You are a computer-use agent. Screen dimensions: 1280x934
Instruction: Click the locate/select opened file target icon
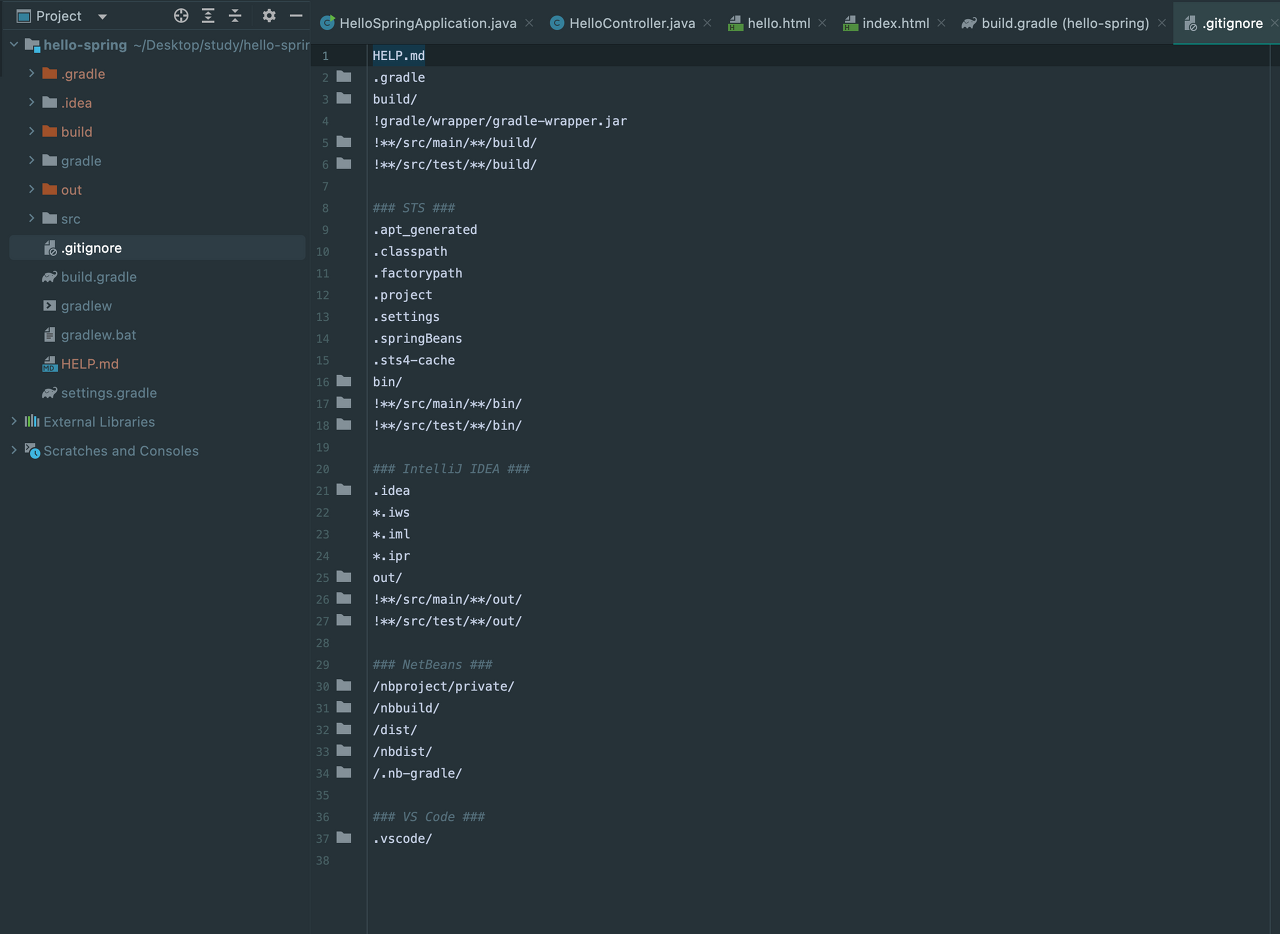[x=181, y=16]
